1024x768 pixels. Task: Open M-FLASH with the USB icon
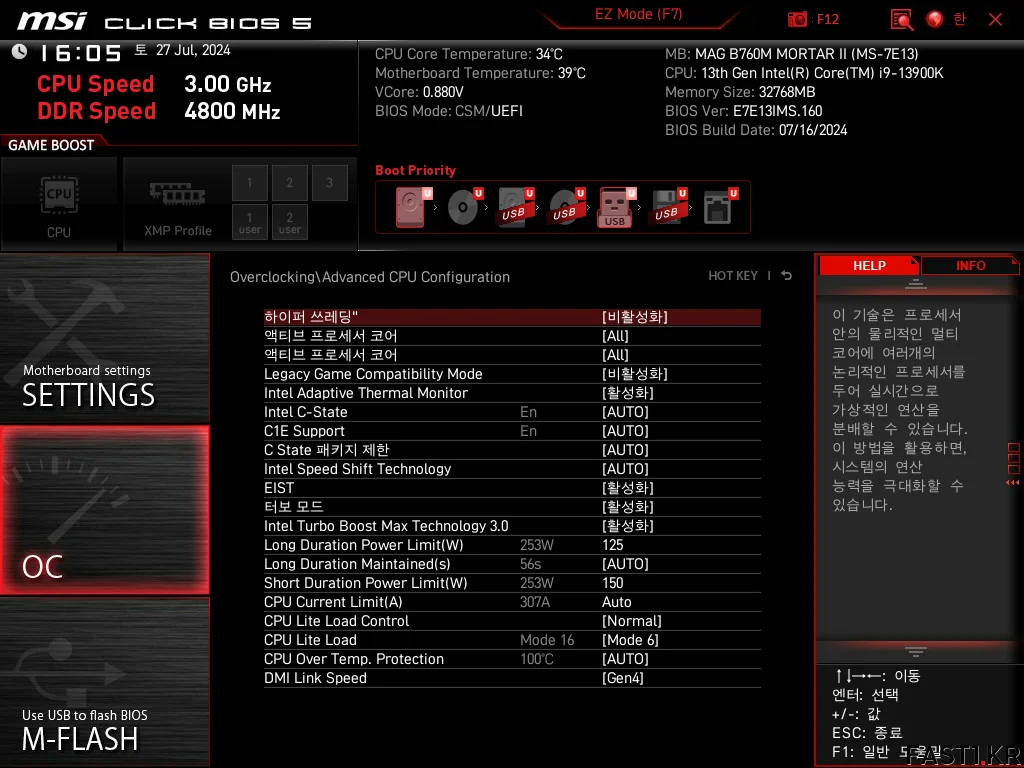point(104,682)
